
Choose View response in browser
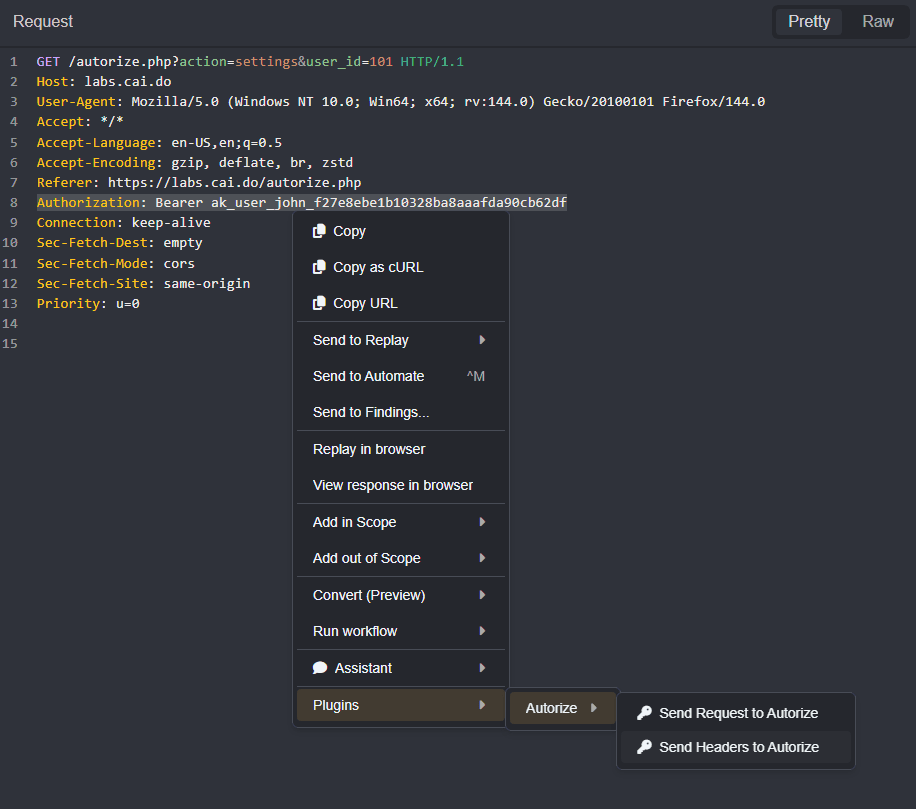coord(393,485)
